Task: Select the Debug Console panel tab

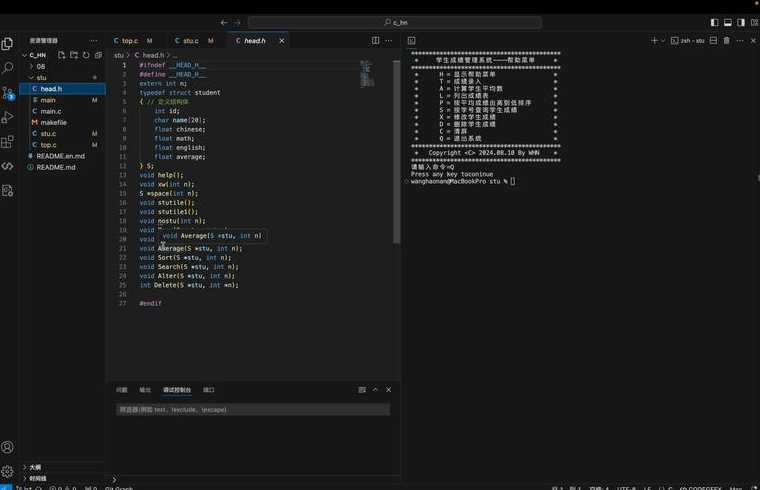Action: pyautogui.click(x=177, y=390)
